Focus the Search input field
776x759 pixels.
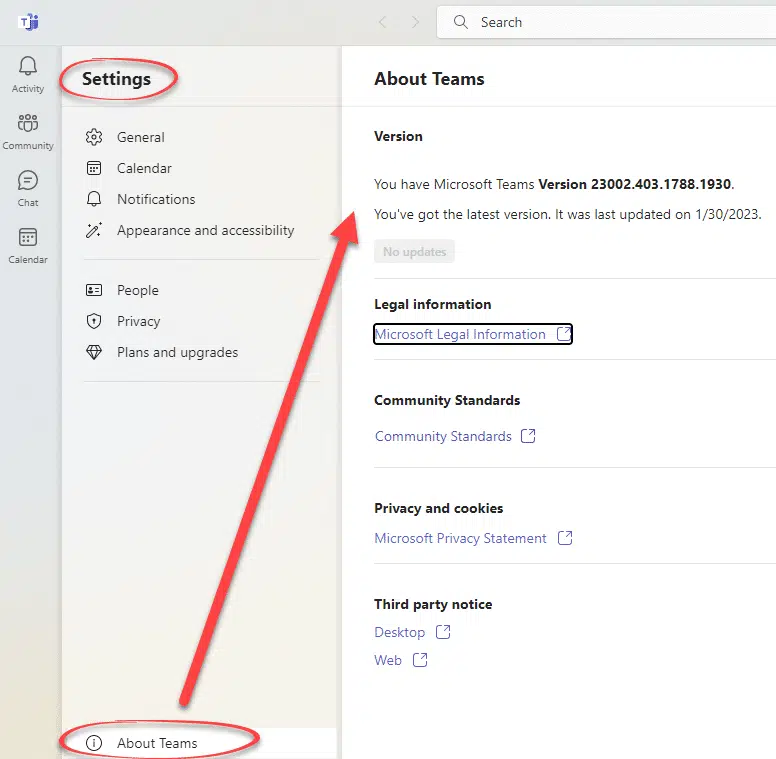click(x=606, y=22)
